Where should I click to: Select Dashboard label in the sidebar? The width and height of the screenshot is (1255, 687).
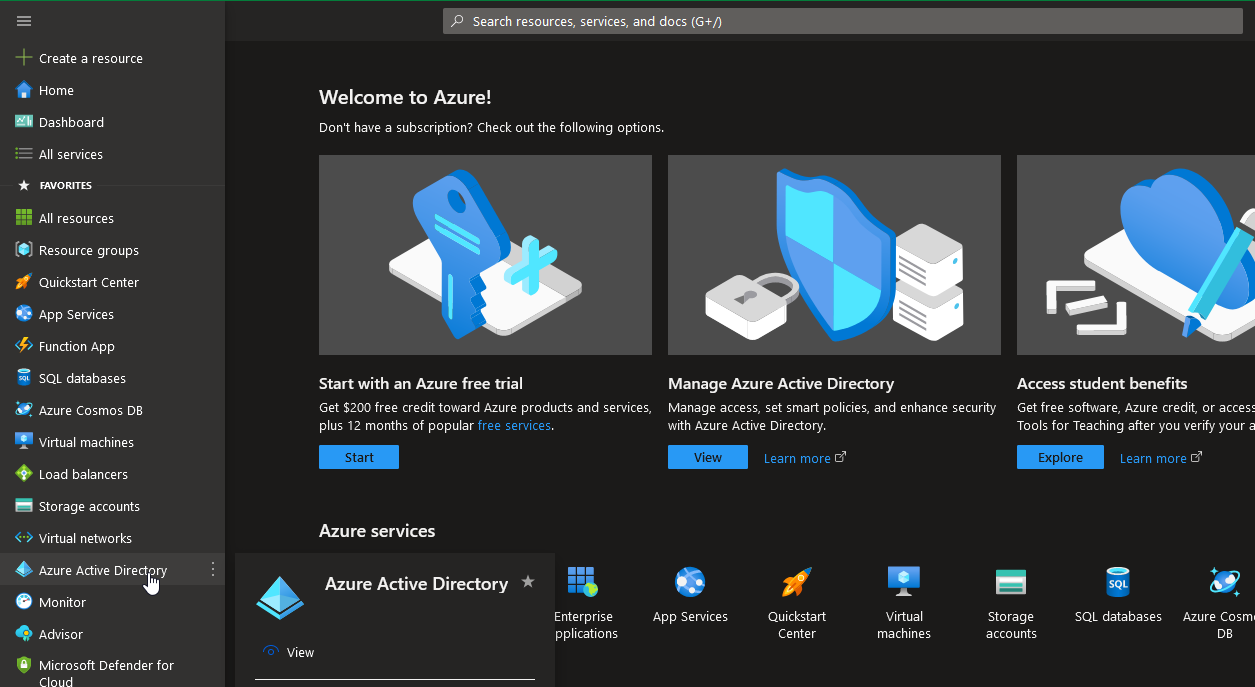pos(71,122)
